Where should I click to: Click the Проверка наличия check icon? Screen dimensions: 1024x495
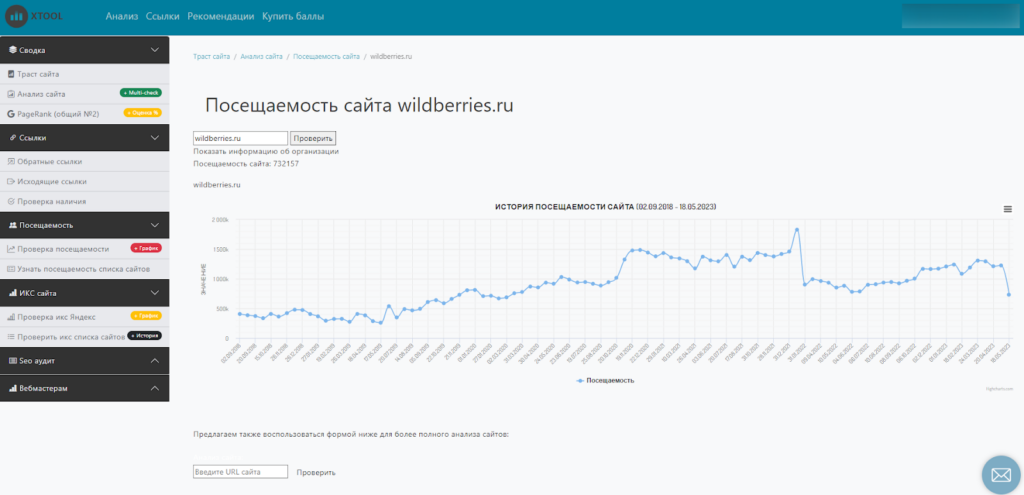coord(10,202)
